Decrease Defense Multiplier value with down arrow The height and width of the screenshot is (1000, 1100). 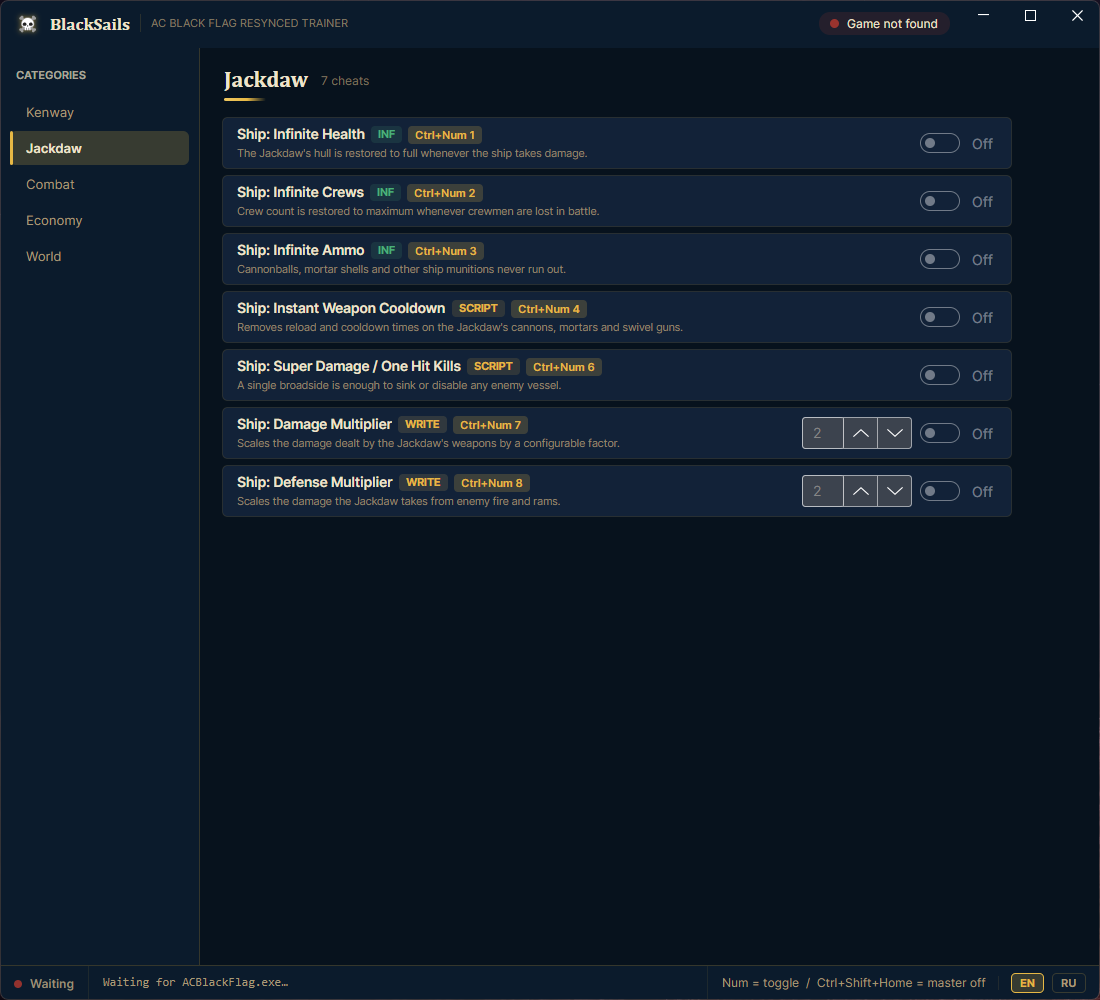click(x=894, y=491)
